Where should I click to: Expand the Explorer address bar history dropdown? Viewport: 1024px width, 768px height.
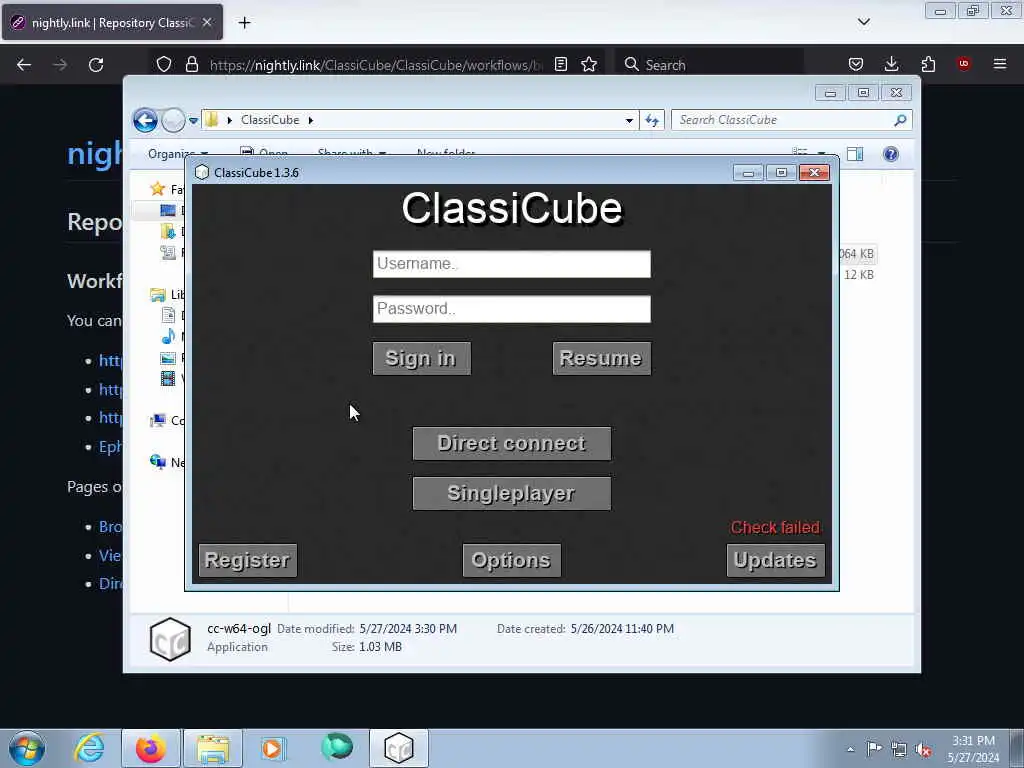629,121
